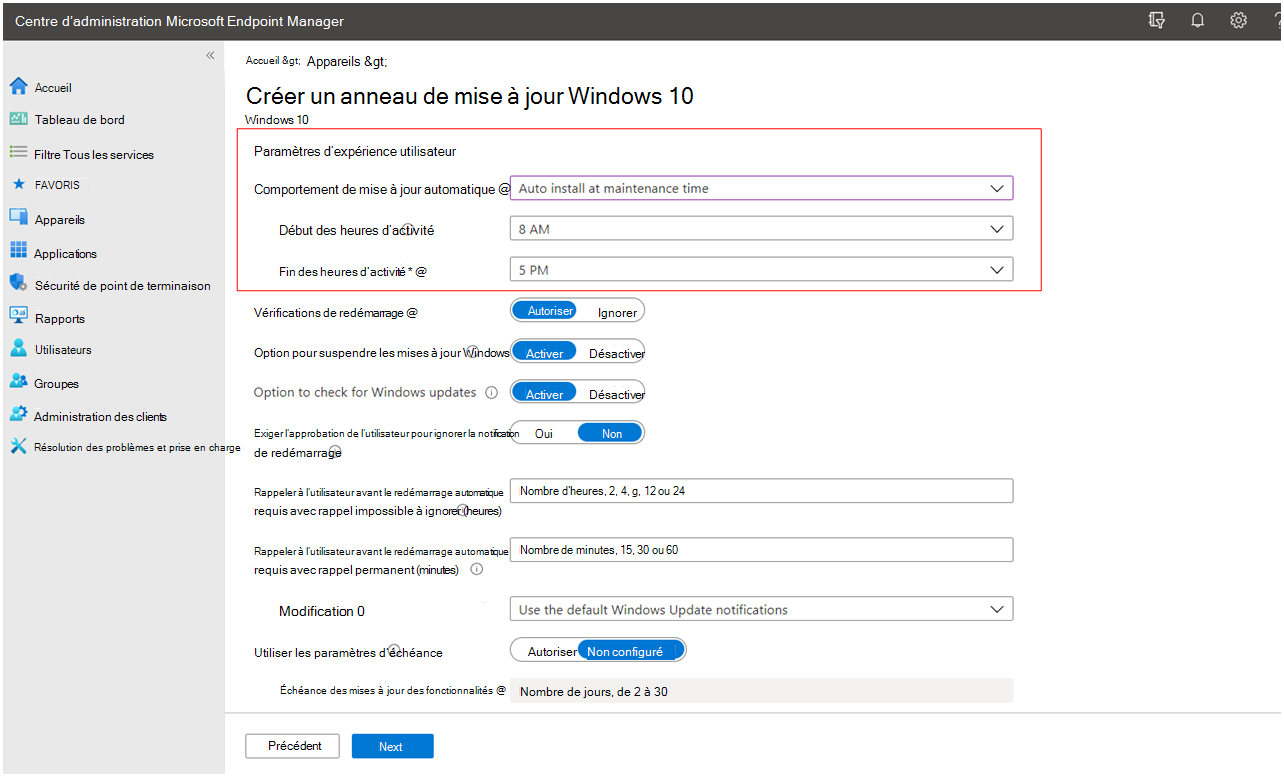The width and height of the screenshot is (1284, 776).
Task: Set Utiliser les paramètres d'échéance to Autoriser
Action: click(x=552, y=651)
